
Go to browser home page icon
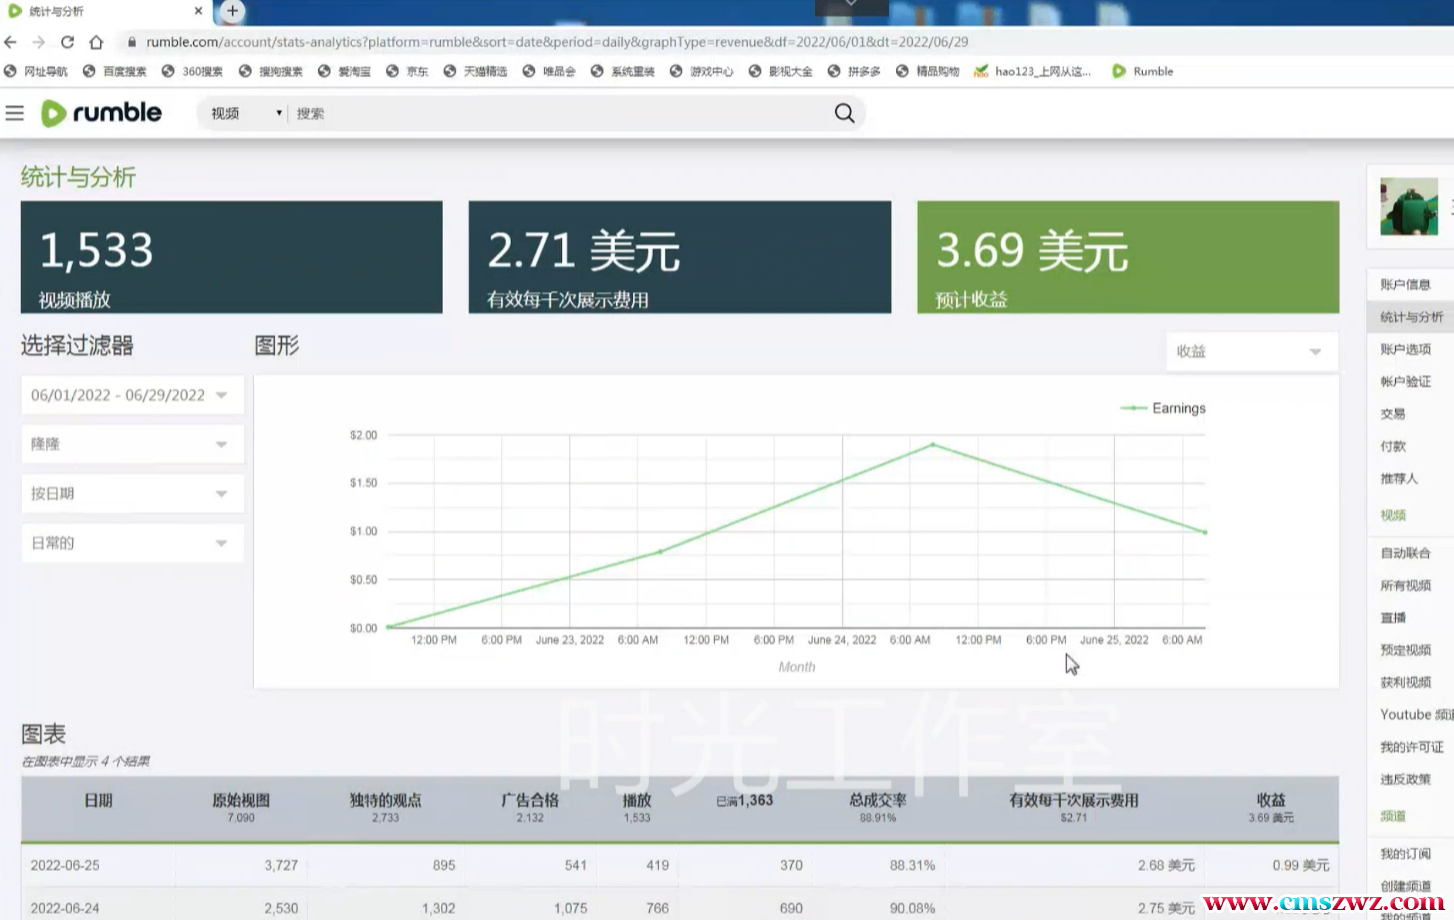[x=96, y=42]
